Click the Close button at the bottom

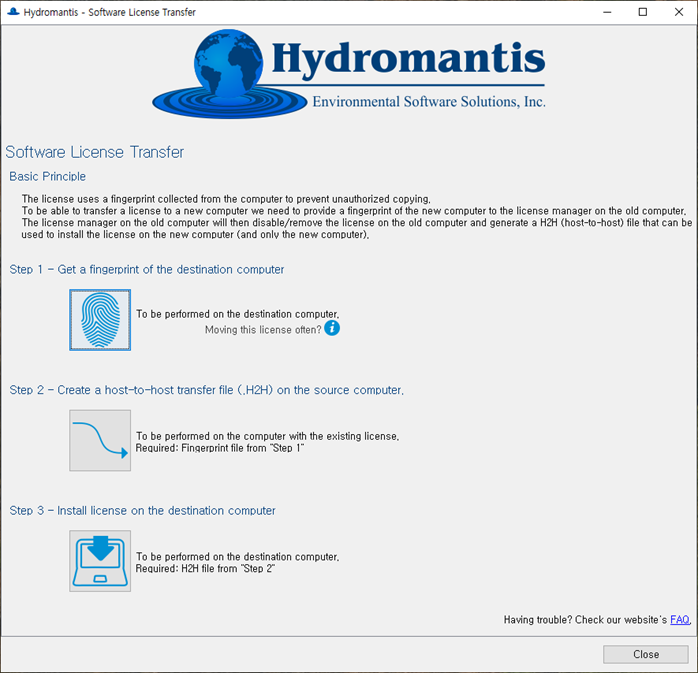coord(646,654)
